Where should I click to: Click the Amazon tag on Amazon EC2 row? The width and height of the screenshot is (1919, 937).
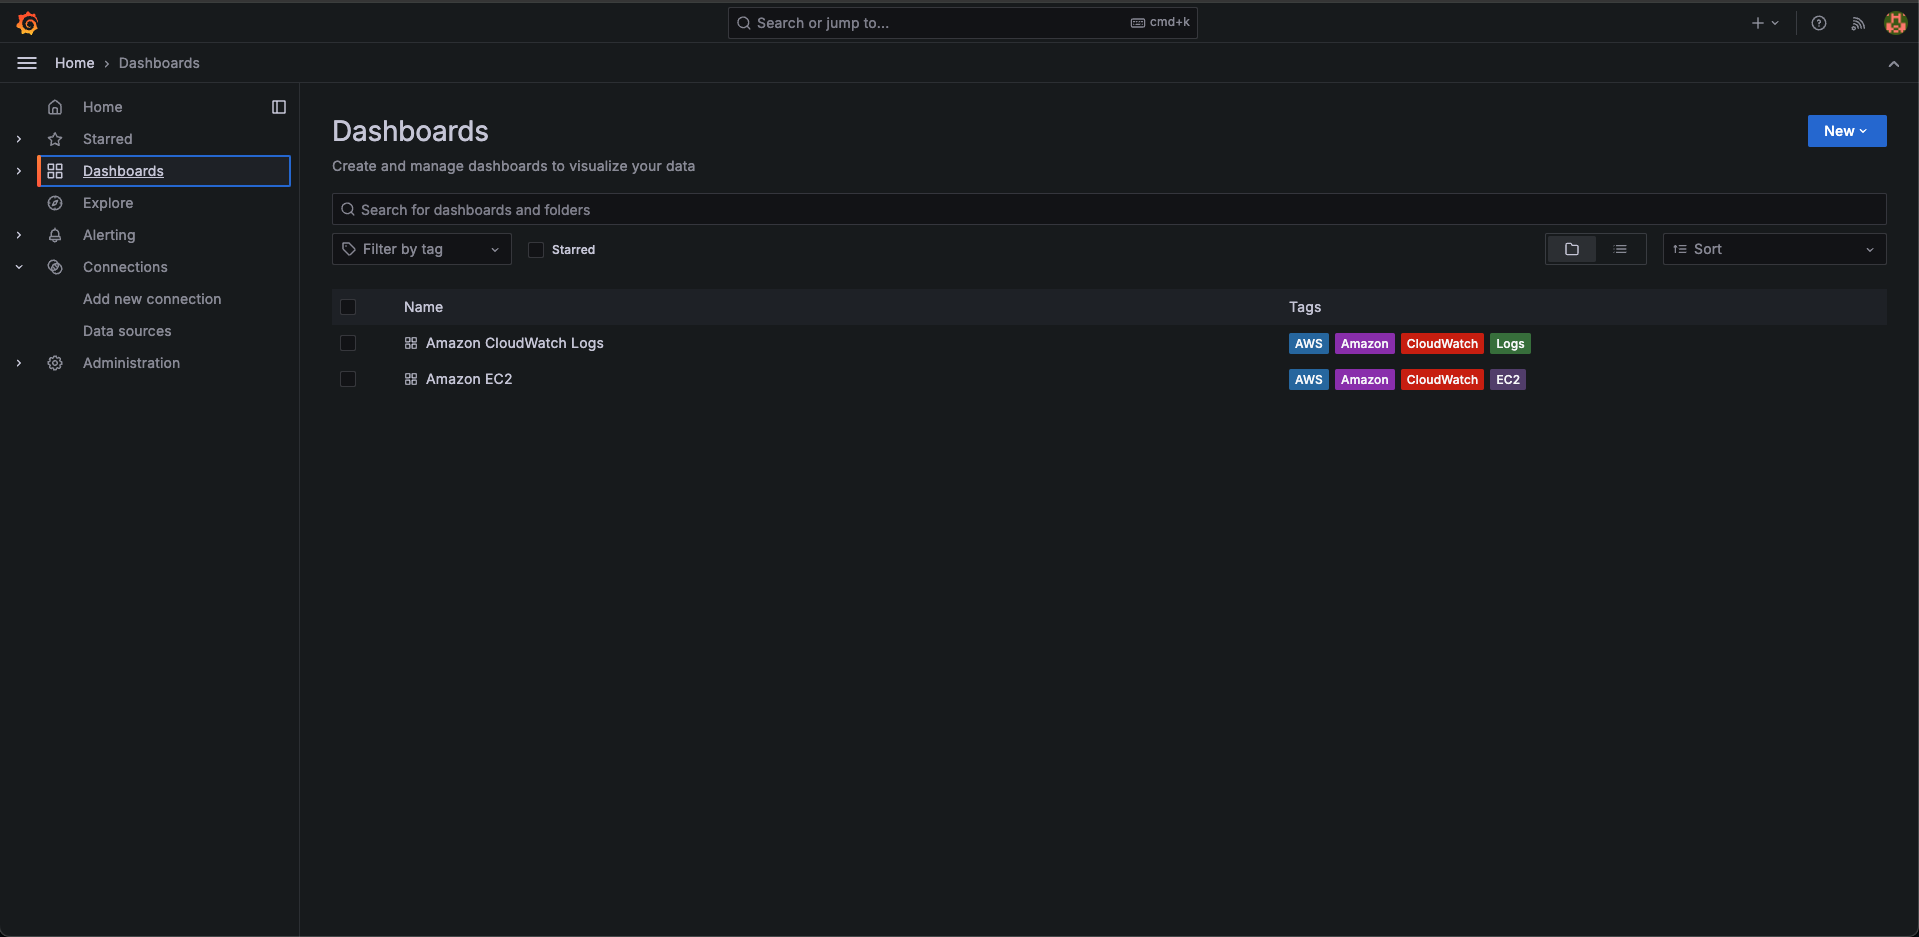tap(1364, 380)
